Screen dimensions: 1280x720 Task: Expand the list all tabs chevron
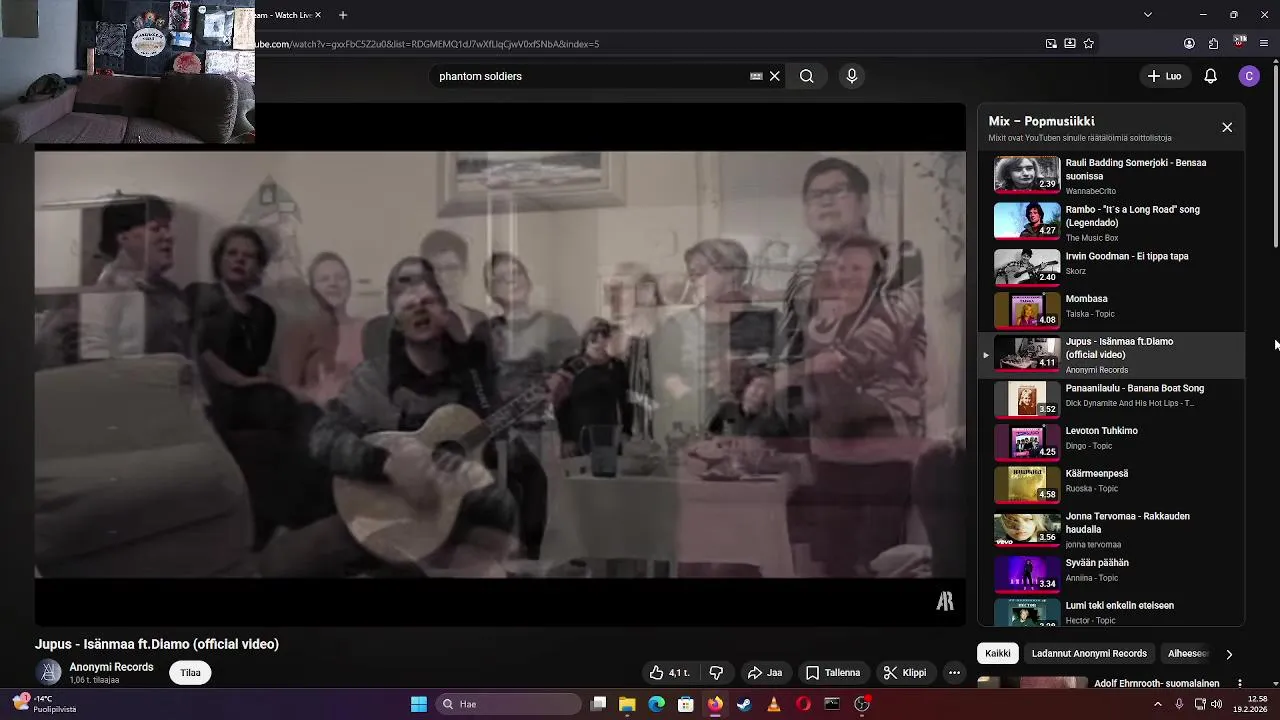1147,15
